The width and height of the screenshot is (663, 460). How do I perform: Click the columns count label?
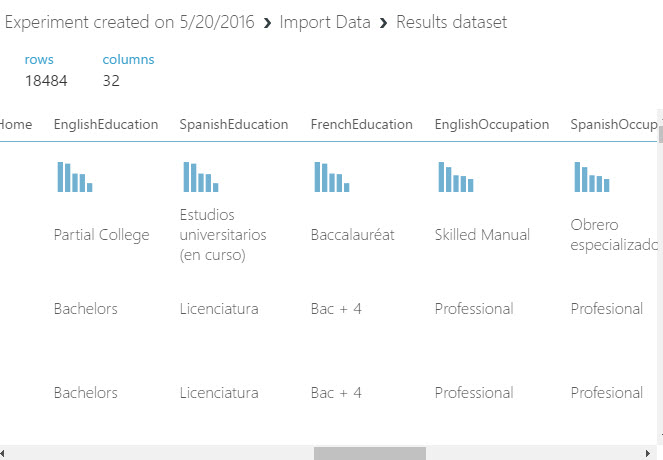(x=128, y=60)
